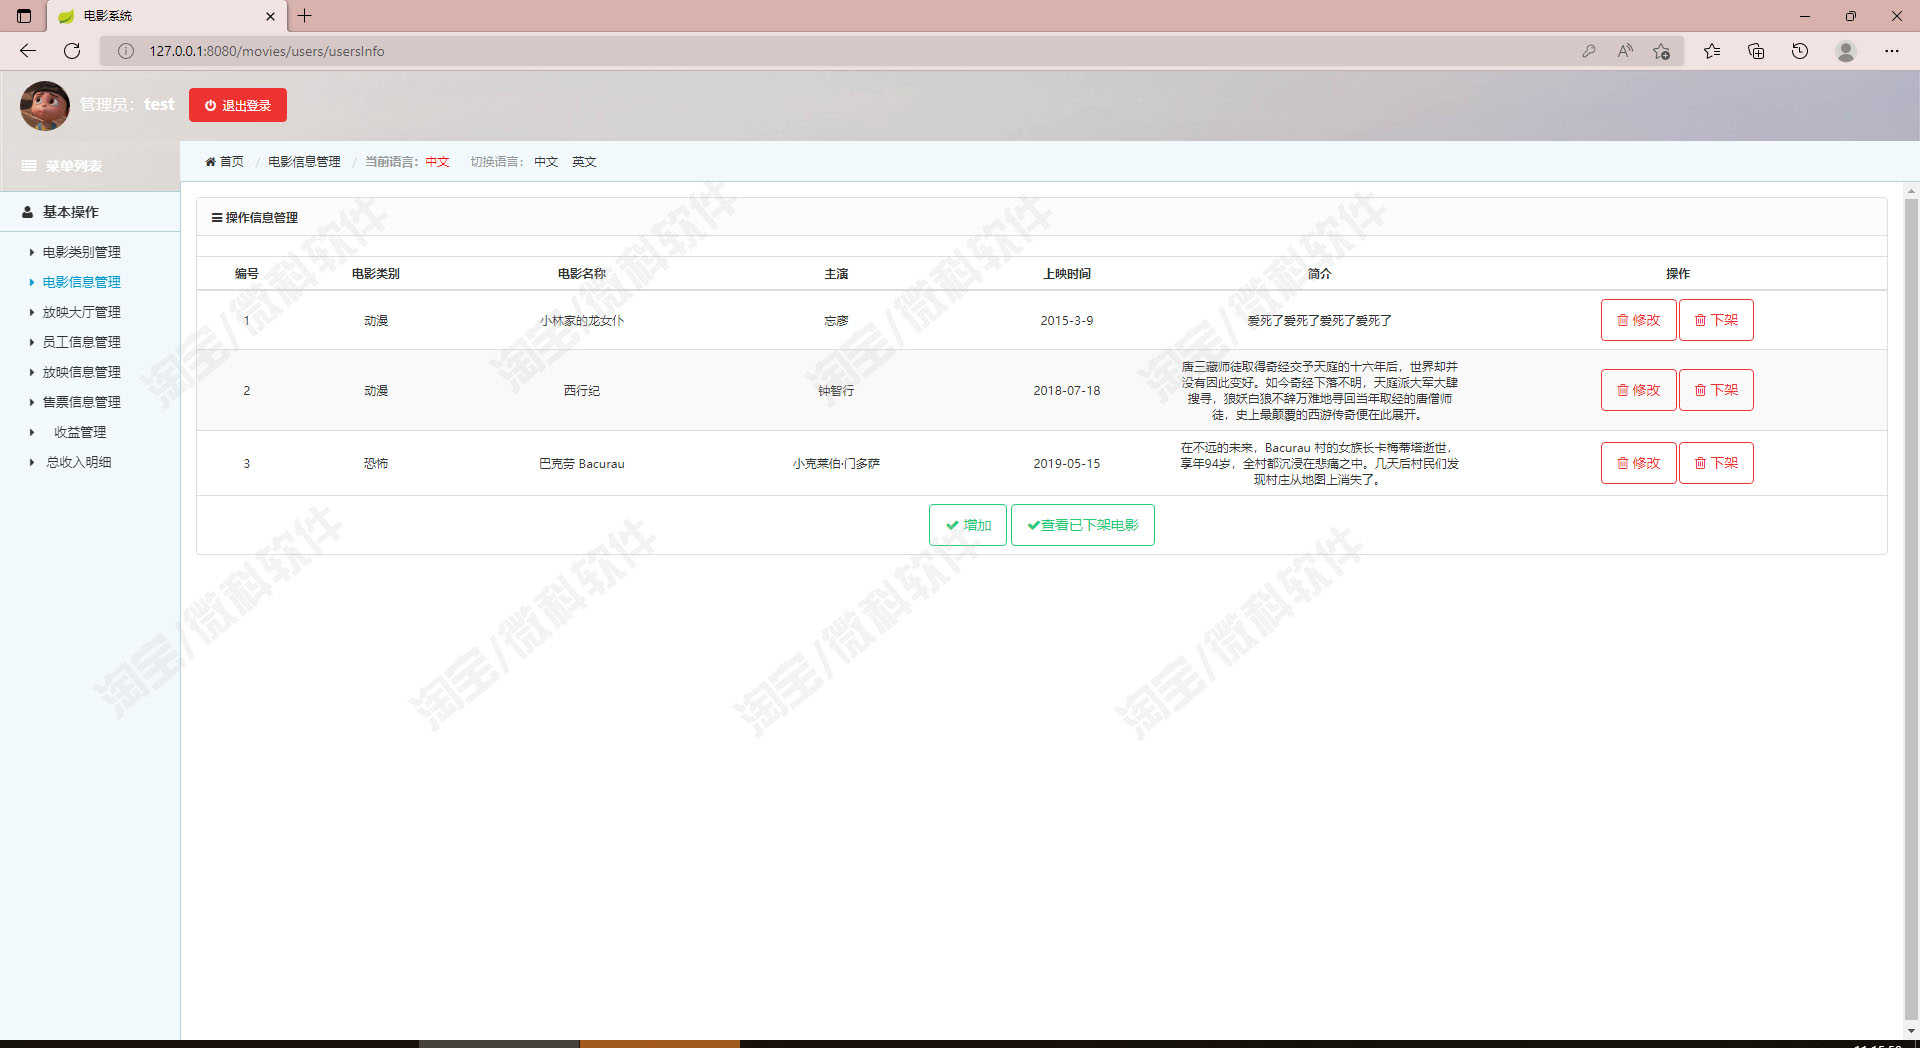Click release date 2018-07-18 cell

[x=1067, y=391]
